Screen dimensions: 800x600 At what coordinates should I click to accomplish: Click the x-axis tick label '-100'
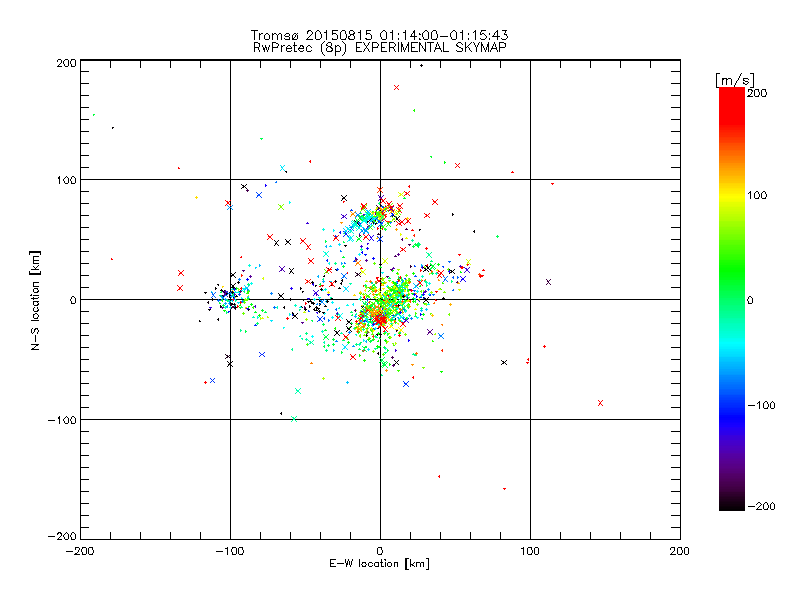click(230, 551)
